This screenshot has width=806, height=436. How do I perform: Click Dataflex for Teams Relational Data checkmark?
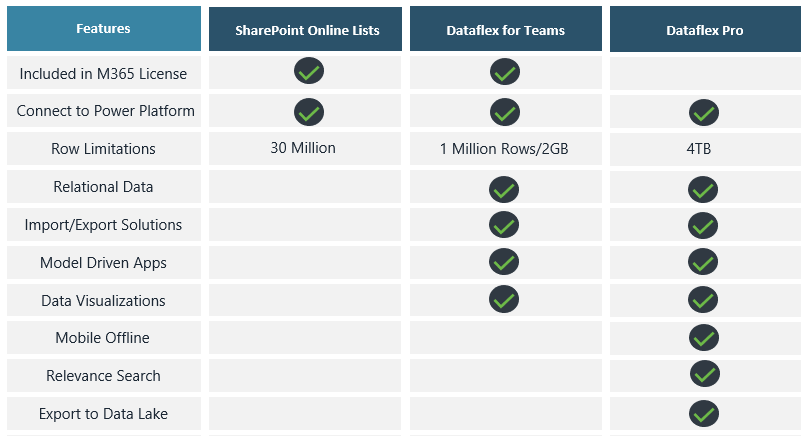(x=504, y=187)
